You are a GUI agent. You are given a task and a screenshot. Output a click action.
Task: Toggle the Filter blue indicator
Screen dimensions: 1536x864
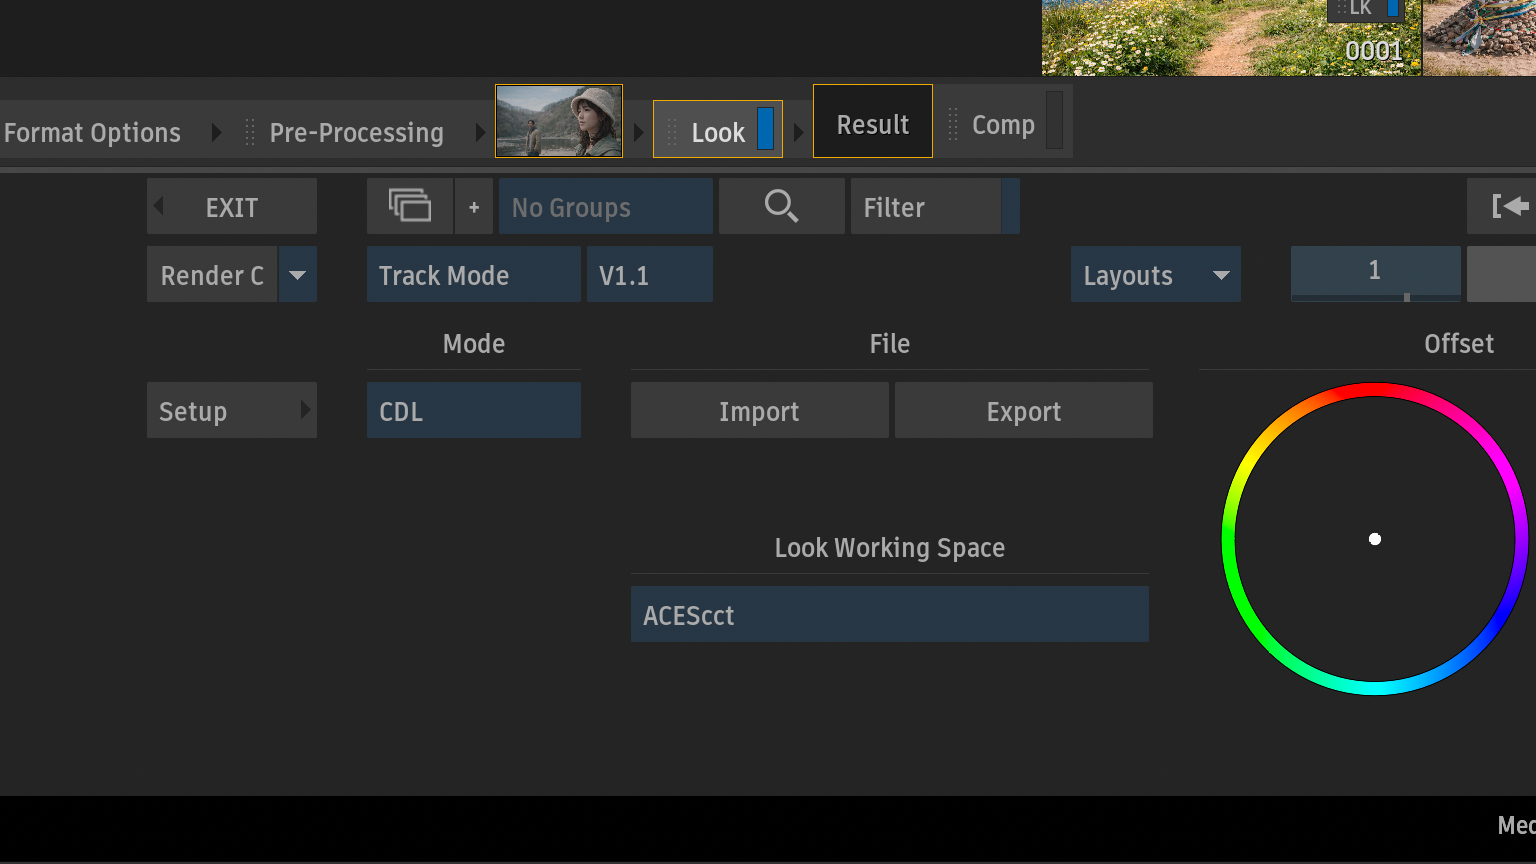(1010, 207)
